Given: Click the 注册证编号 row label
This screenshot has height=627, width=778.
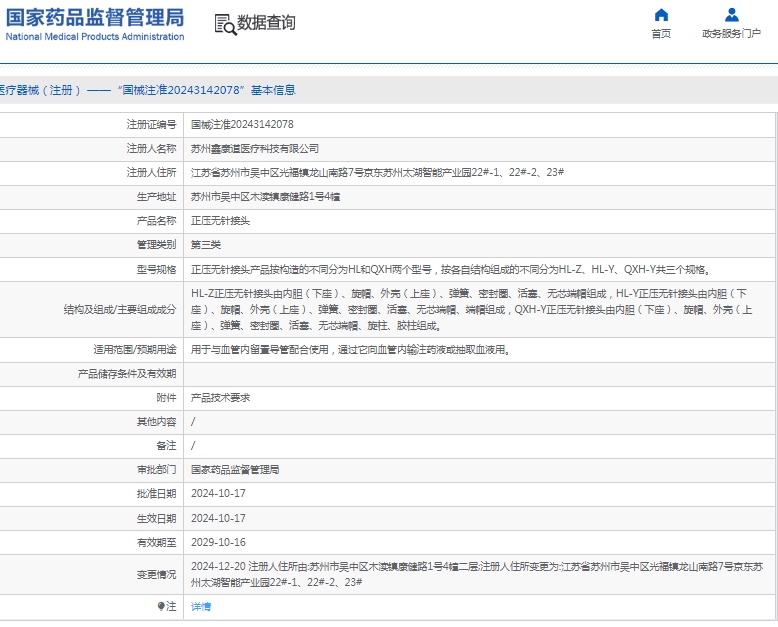Looking at the screenshot, I should click(x=151, y=125).
